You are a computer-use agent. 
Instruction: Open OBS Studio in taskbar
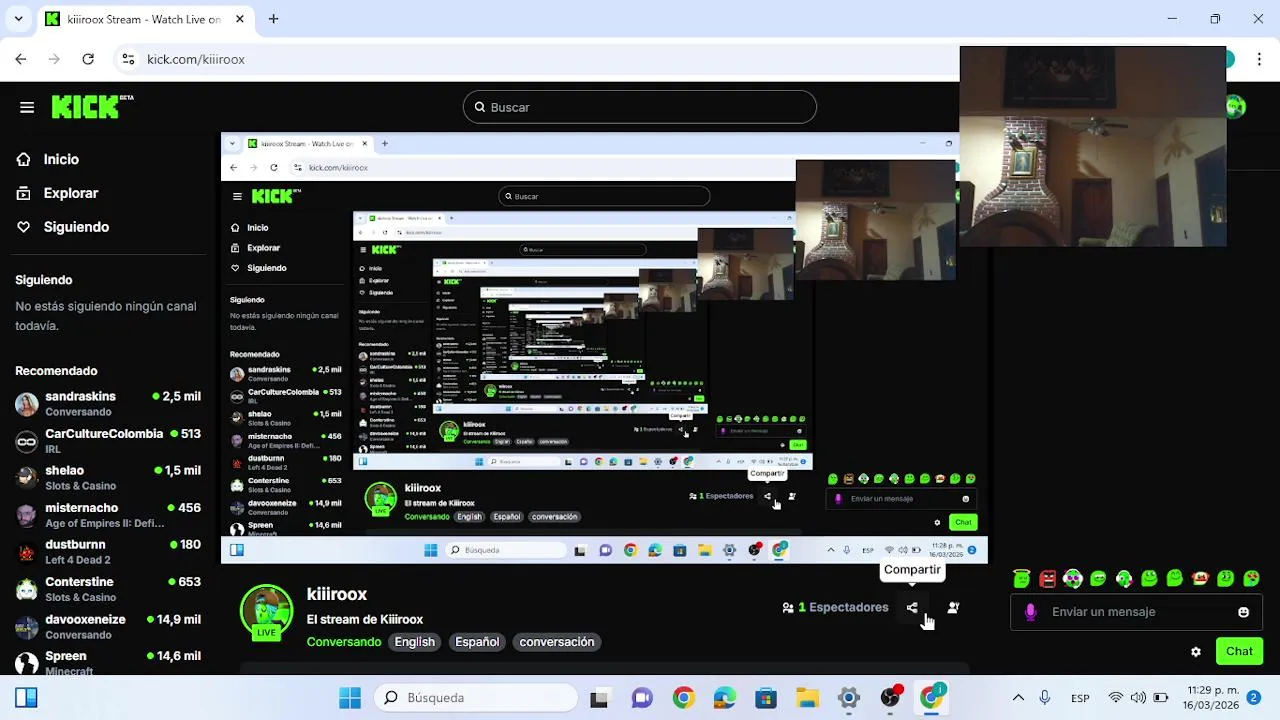tap(890, 698)
